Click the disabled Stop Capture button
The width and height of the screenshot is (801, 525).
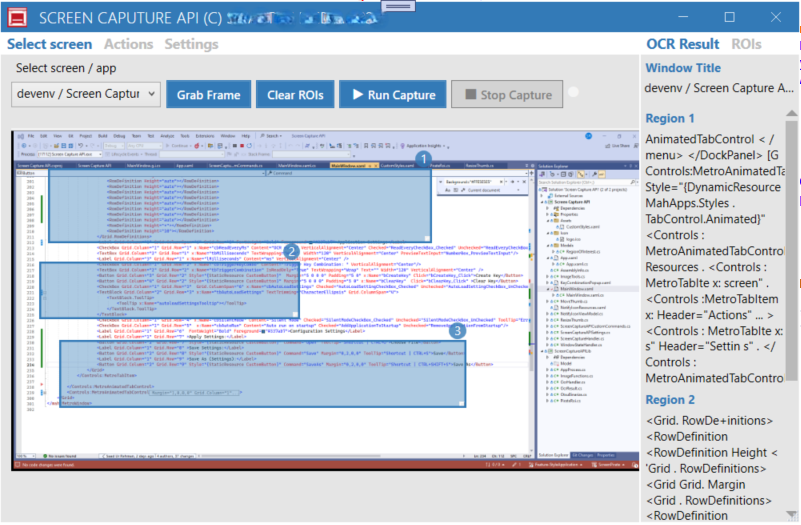507,94
